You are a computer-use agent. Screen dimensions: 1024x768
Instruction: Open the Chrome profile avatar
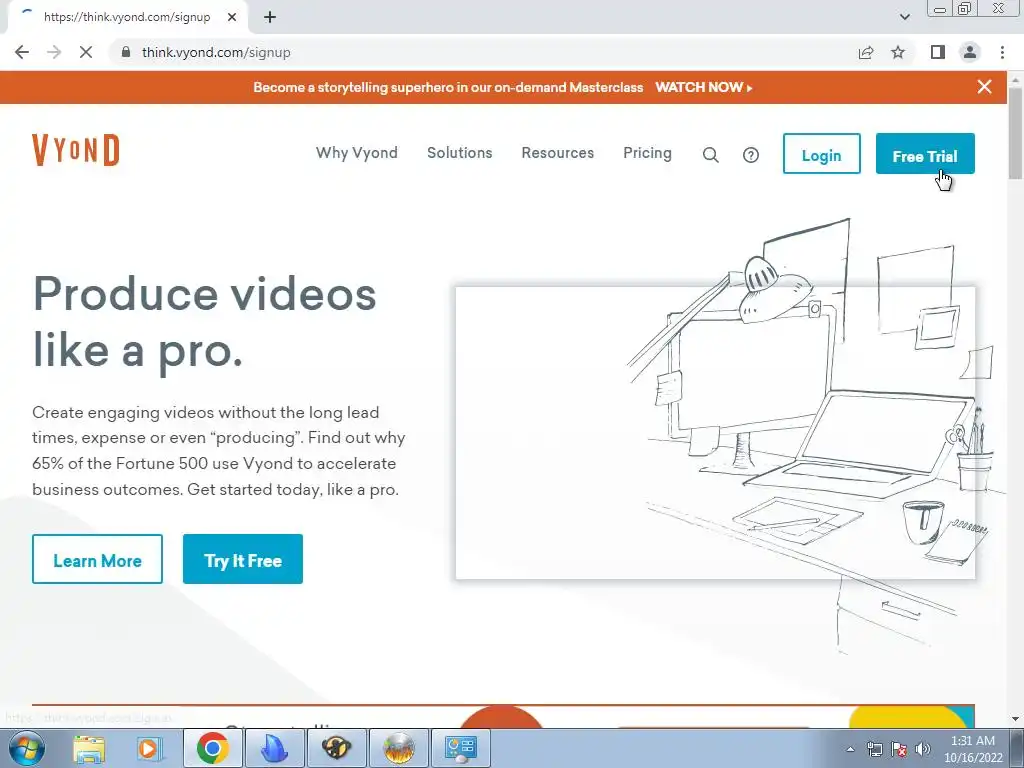click(970, 52)
